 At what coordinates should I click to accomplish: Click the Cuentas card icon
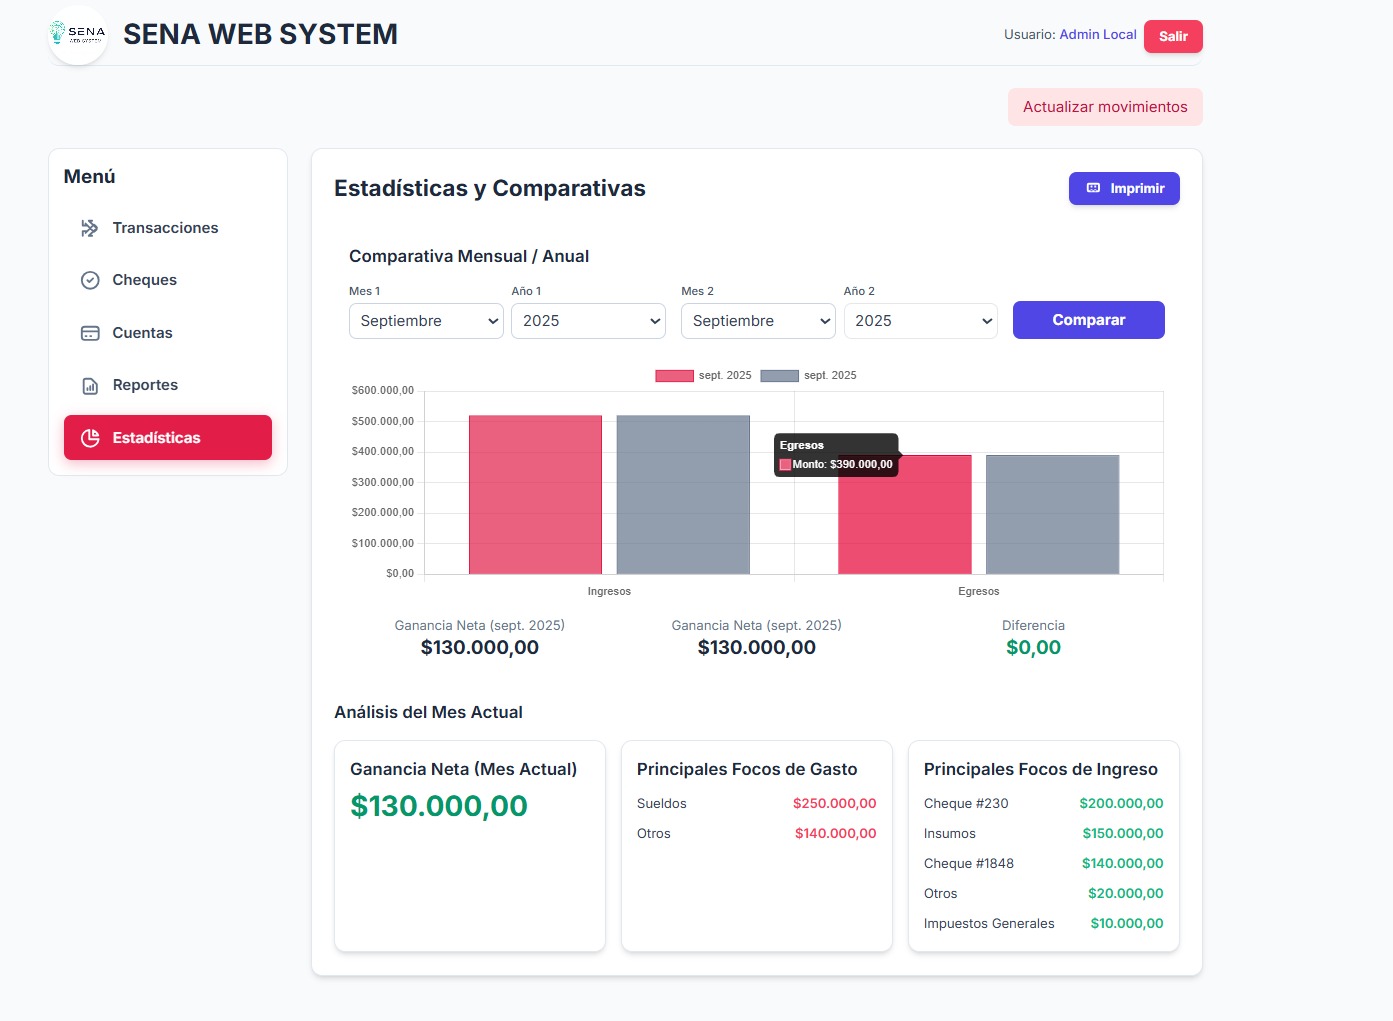tap(90, 333)
